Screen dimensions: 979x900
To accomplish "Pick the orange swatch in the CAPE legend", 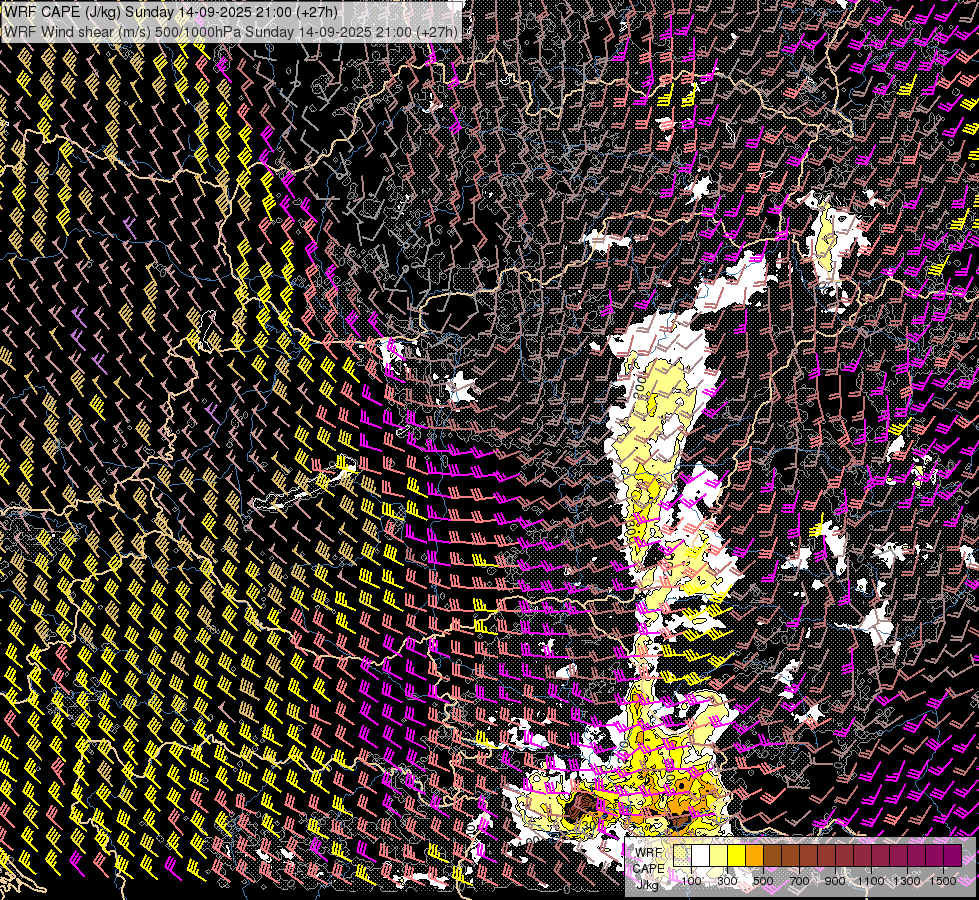I will click(754, 856).
